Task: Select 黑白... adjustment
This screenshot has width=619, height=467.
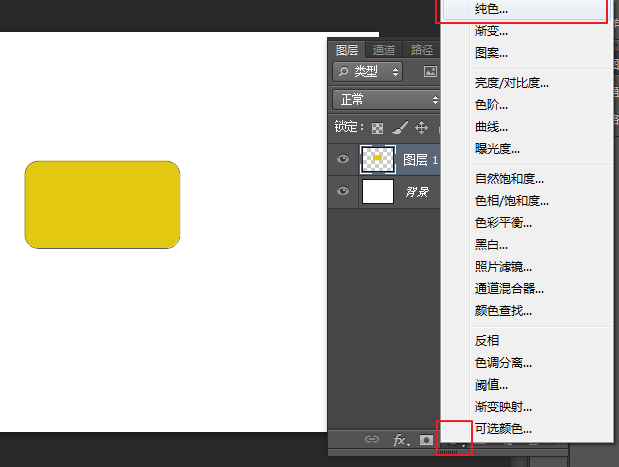Action: pyautogui.click(x=491, y=245)
